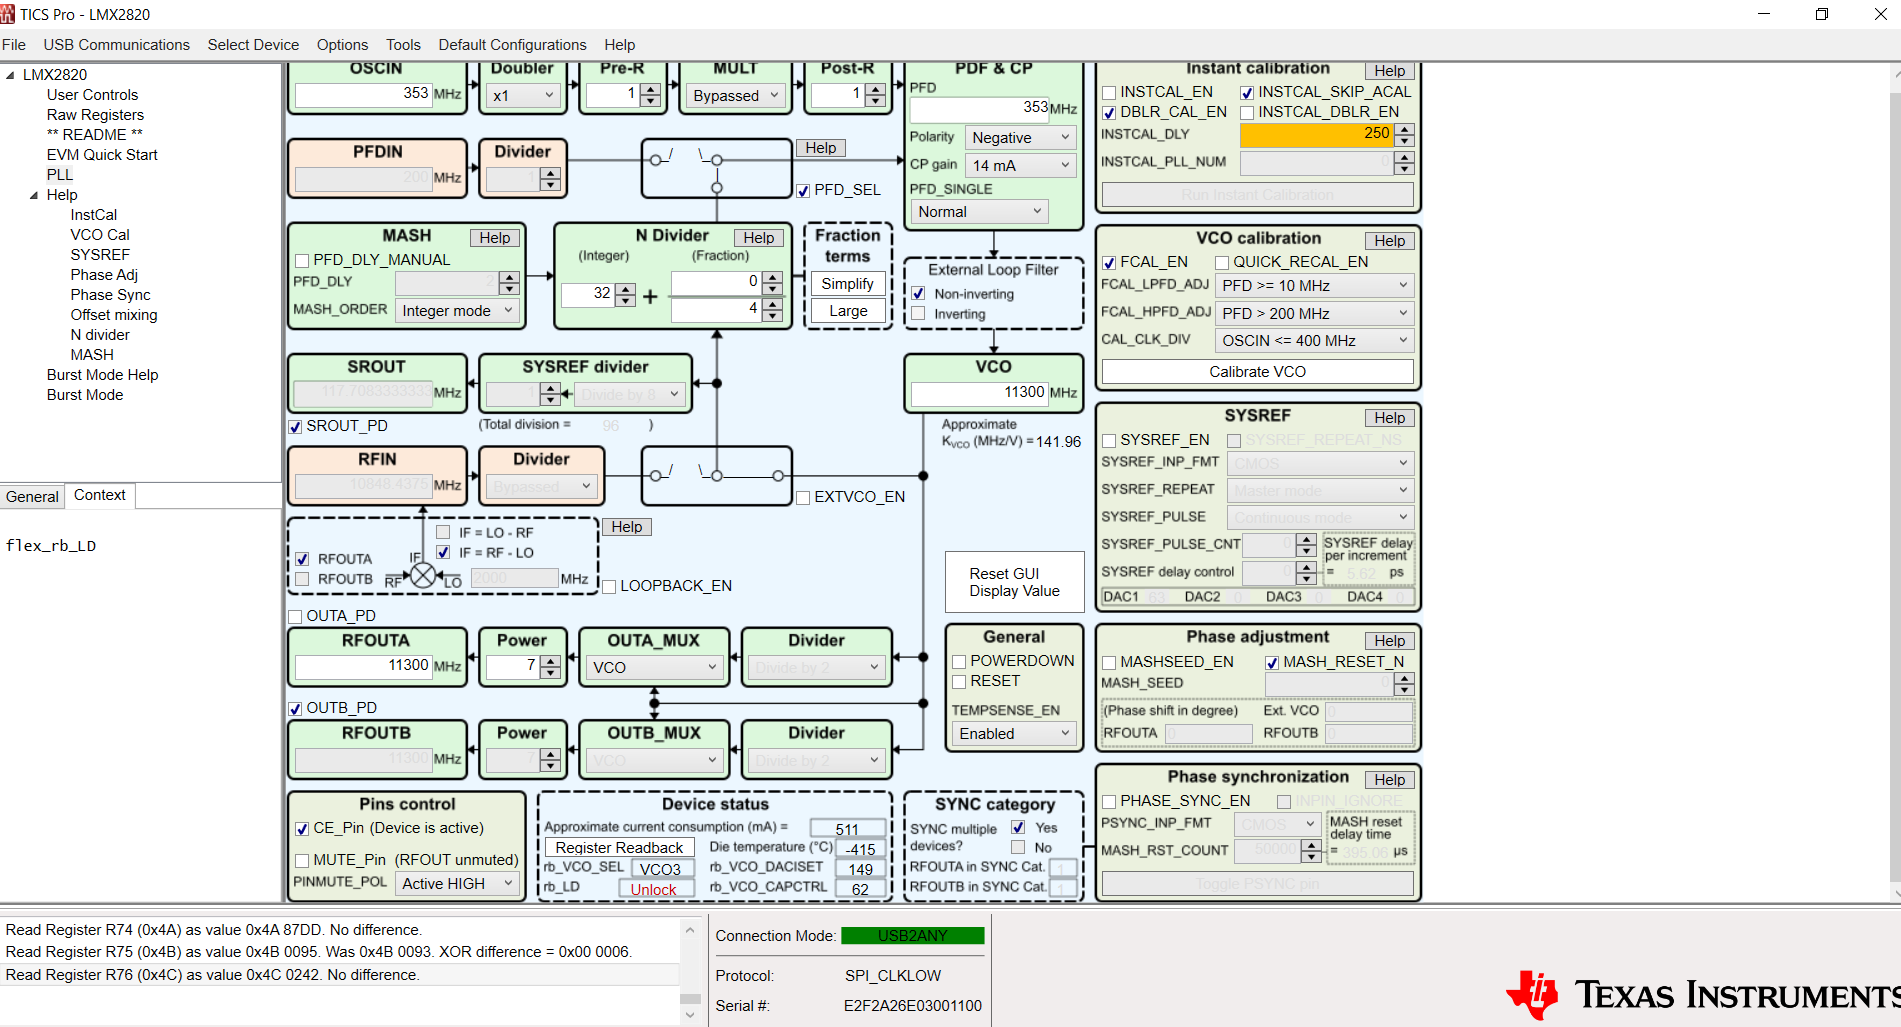Open the Tools menu
This screenshot has height=1027, width=1901.
click(403, 45)
